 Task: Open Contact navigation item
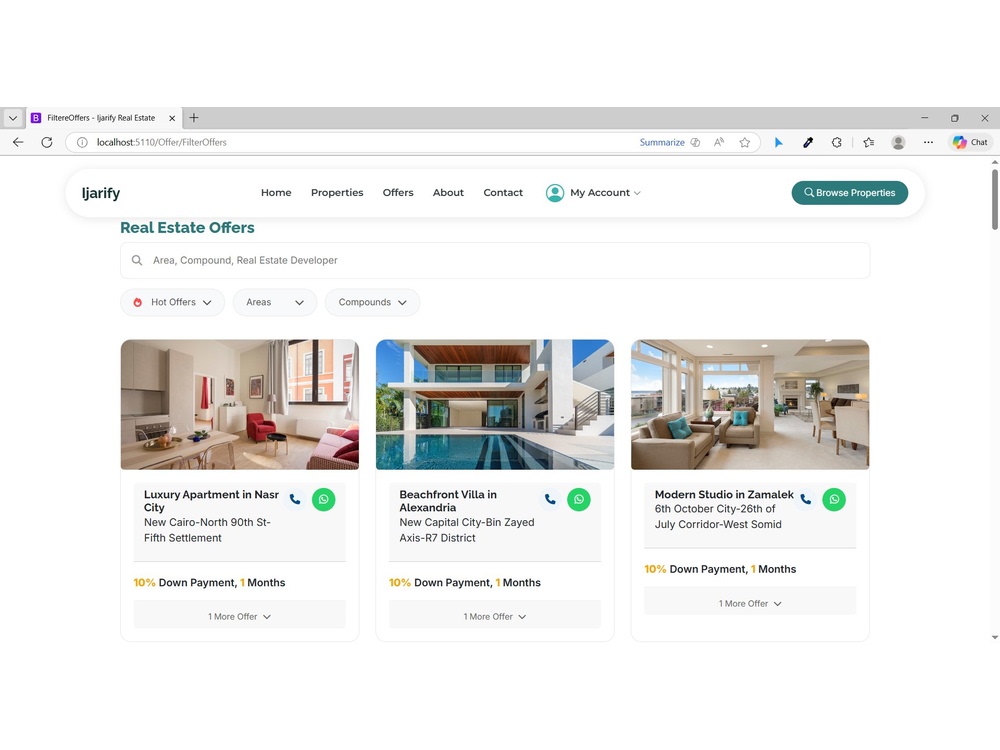point(503,193)
